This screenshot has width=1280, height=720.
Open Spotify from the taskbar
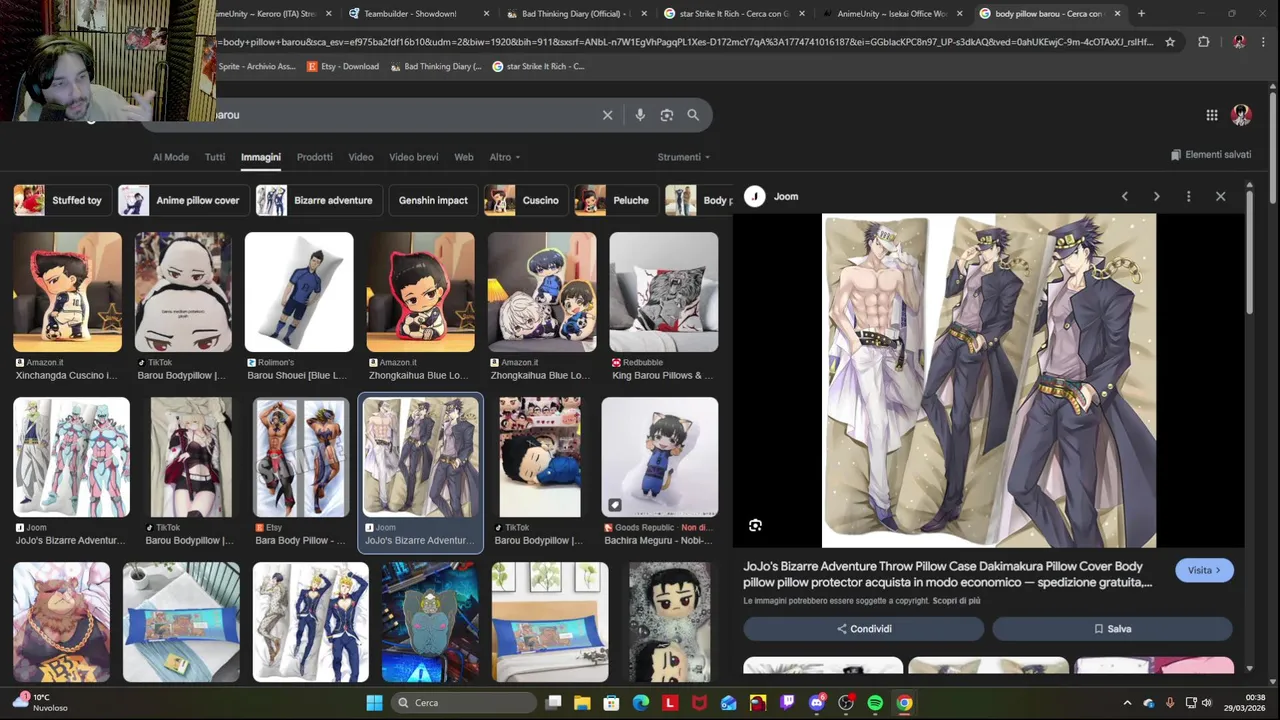point(875,703)
